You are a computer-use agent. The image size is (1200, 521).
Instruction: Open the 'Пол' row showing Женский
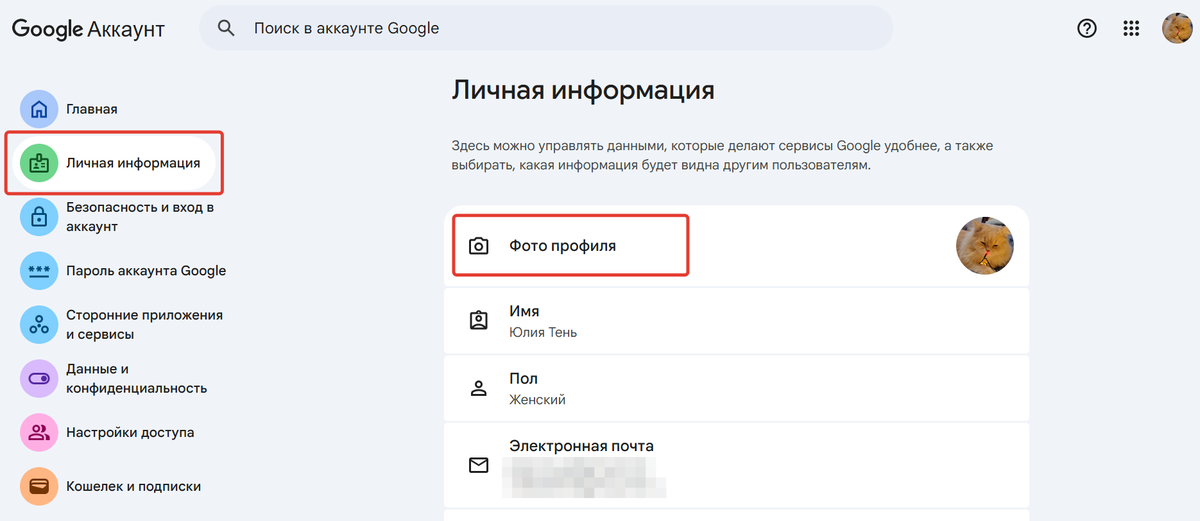tap(736, 388)
